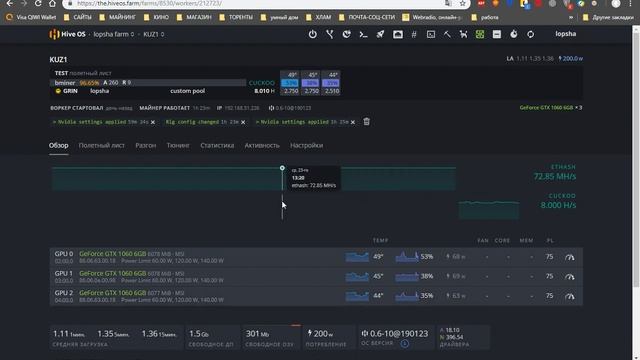
Task: Open the Активность tab
Action: tap(262, 145)
